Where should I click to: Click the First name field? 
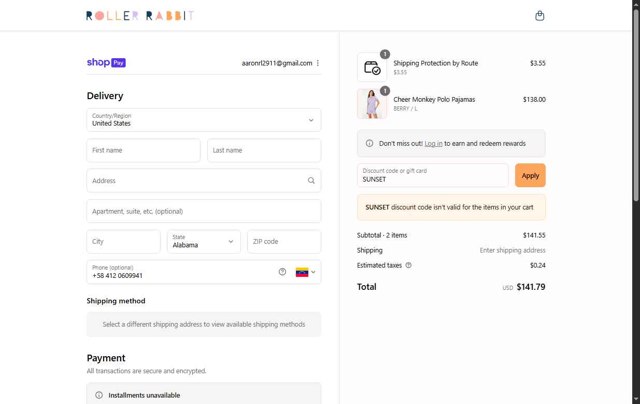tap(143, 150)
